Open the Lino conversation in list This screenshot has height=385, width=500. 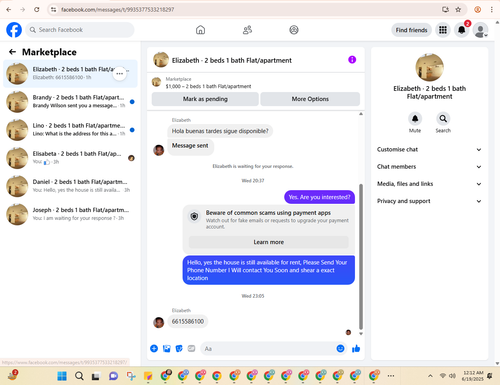(70, 130)
